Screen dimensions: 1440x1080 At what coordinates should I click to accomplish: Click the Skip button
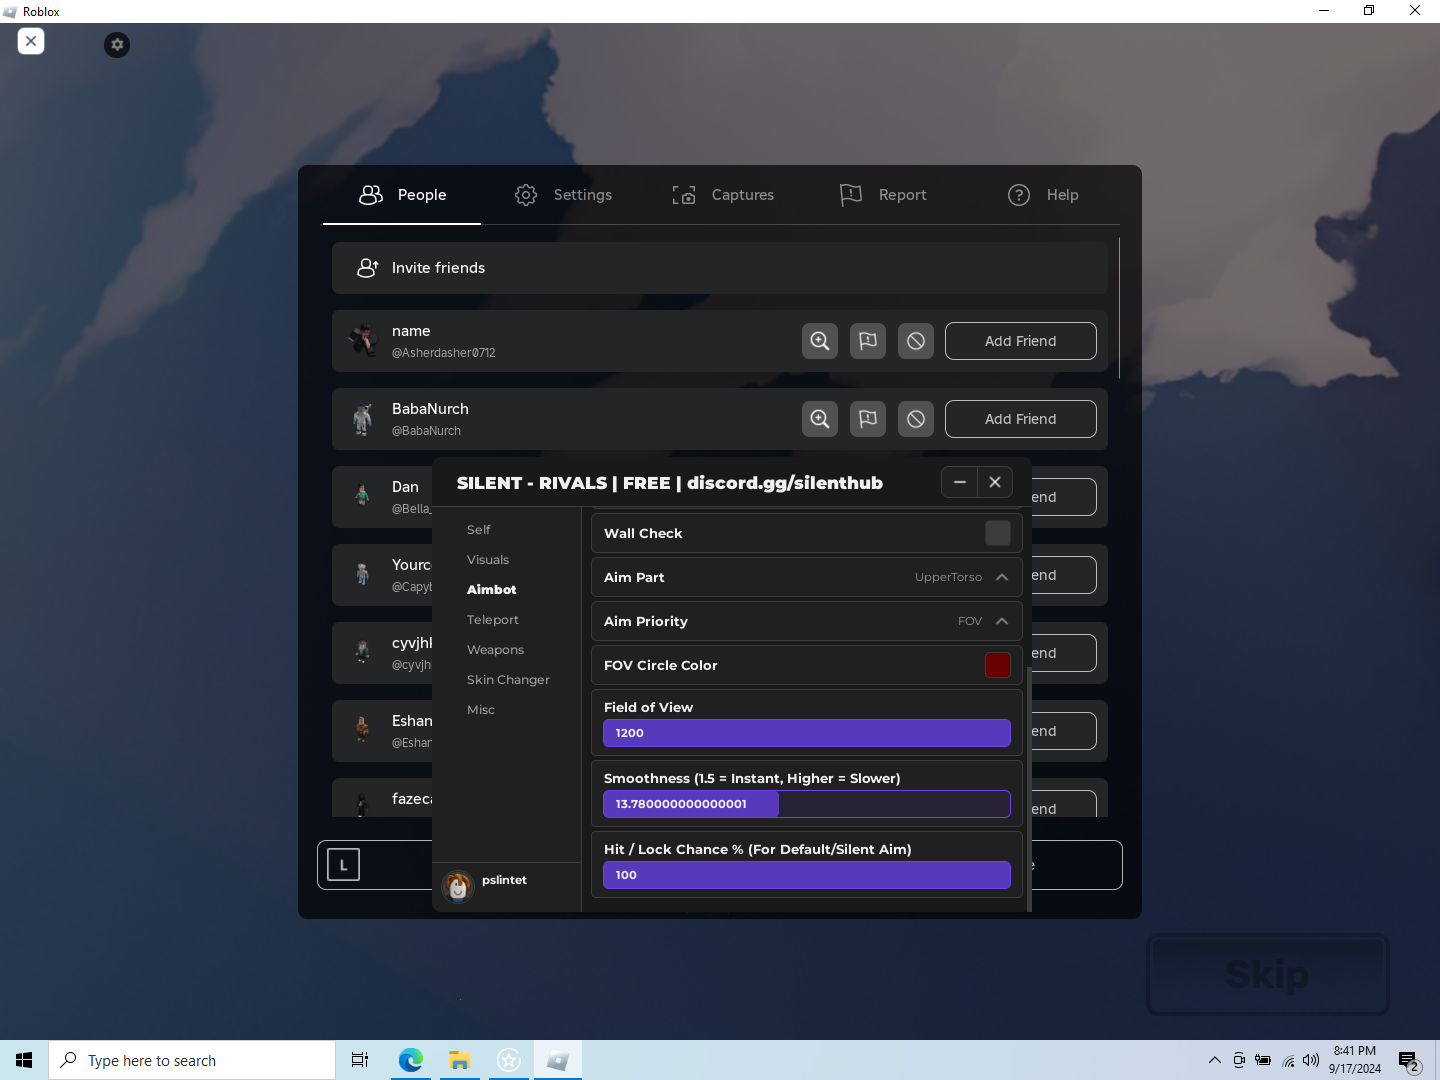(x=1268, y=974)
